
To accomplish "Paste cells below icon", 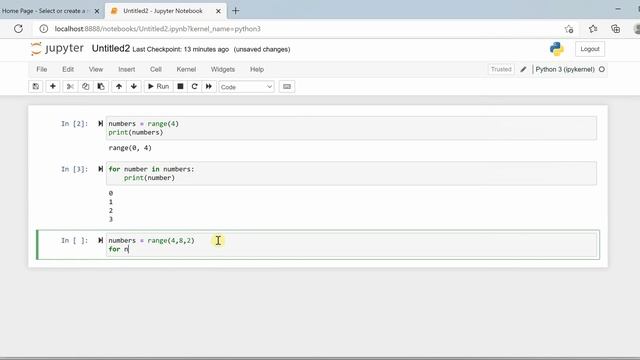I will click(x=101, y=87).
